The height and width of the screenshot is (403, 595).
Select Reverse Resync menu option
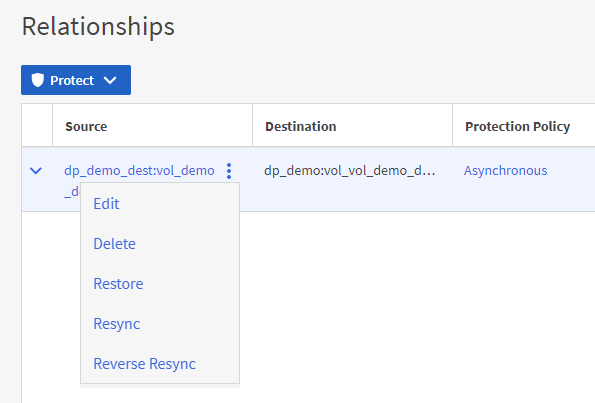point(145,364)
